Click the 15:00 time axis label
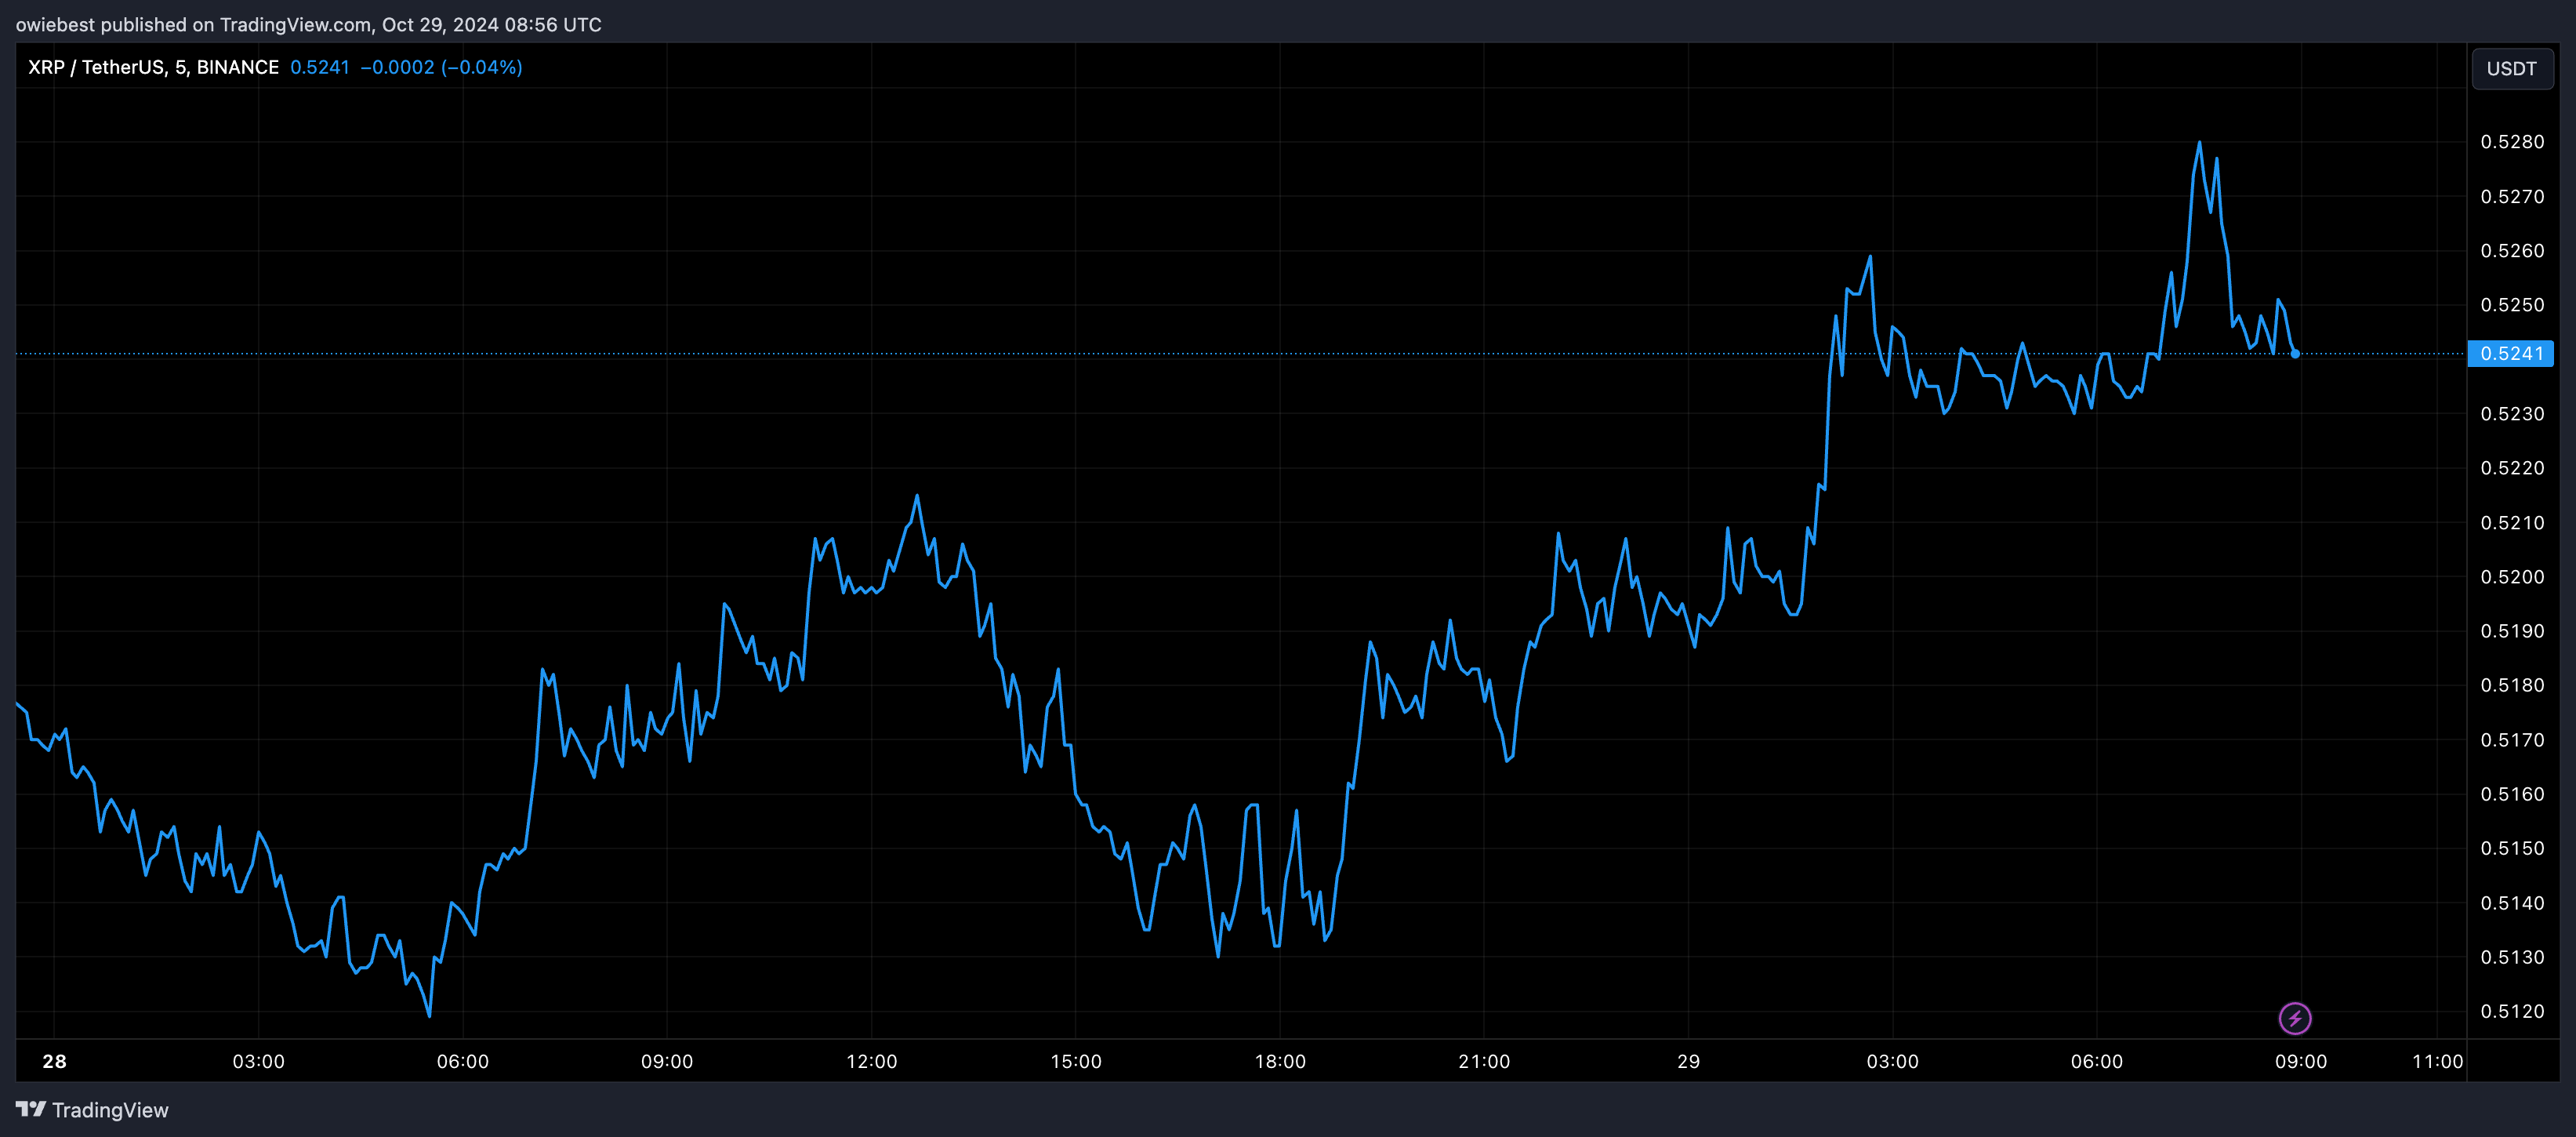This screenshot has height=1137, width=2576. pos(1076,1061)
